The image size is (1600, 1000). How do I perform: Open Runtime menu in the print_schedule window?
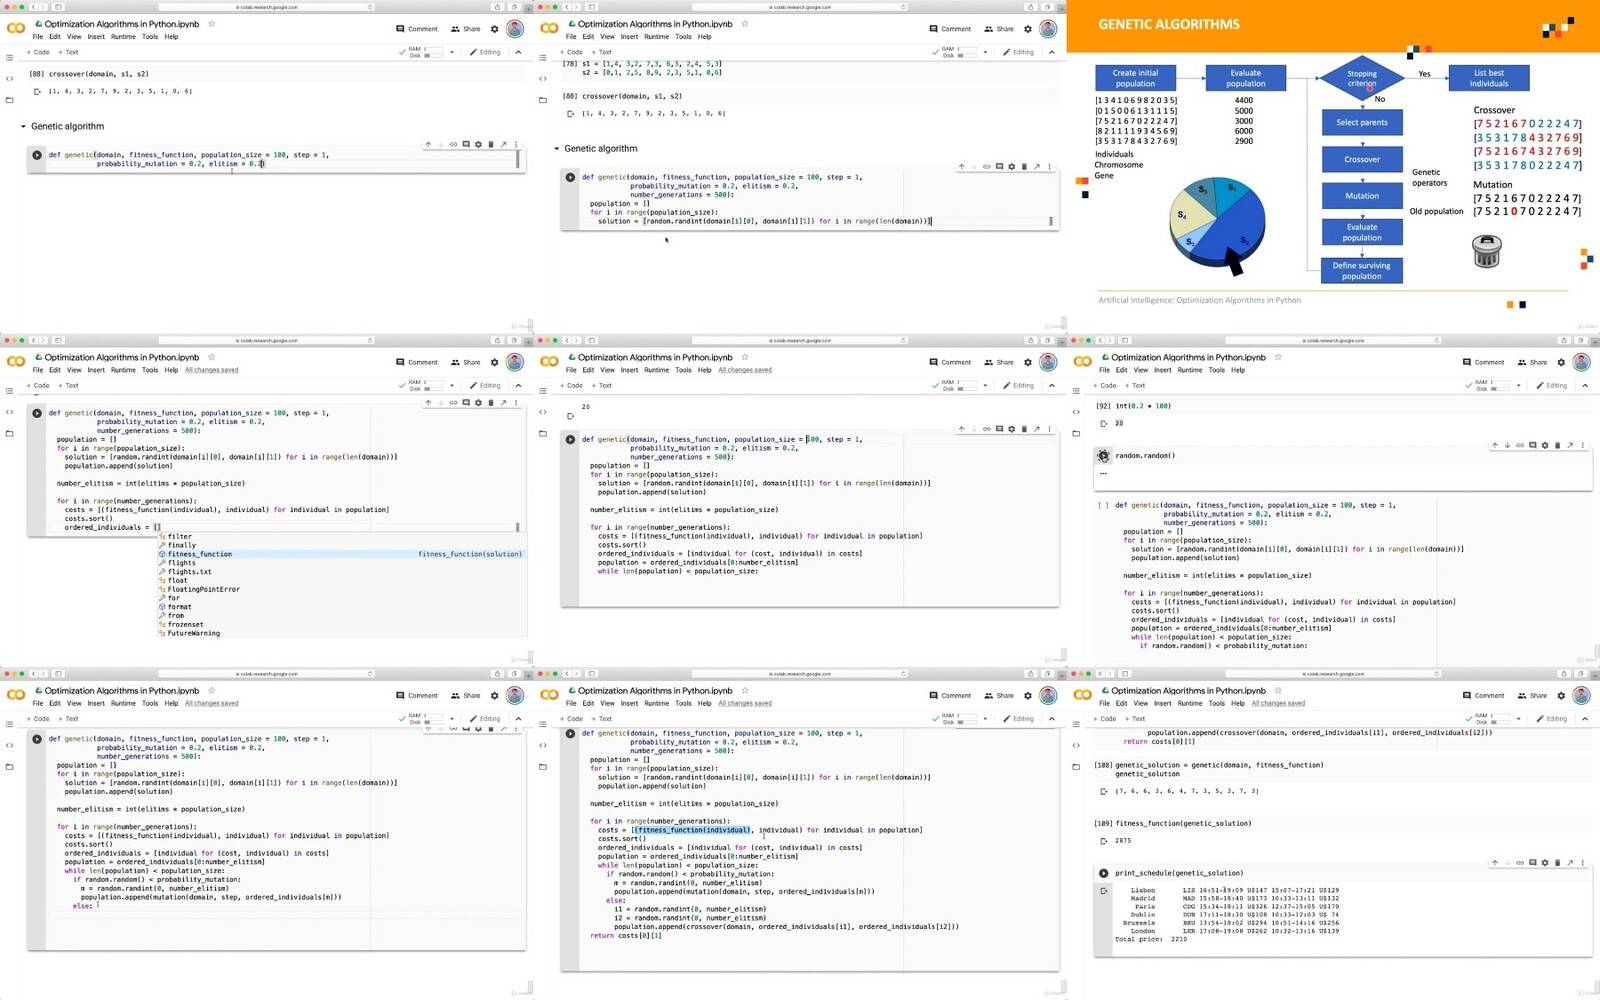[1190, 703]
